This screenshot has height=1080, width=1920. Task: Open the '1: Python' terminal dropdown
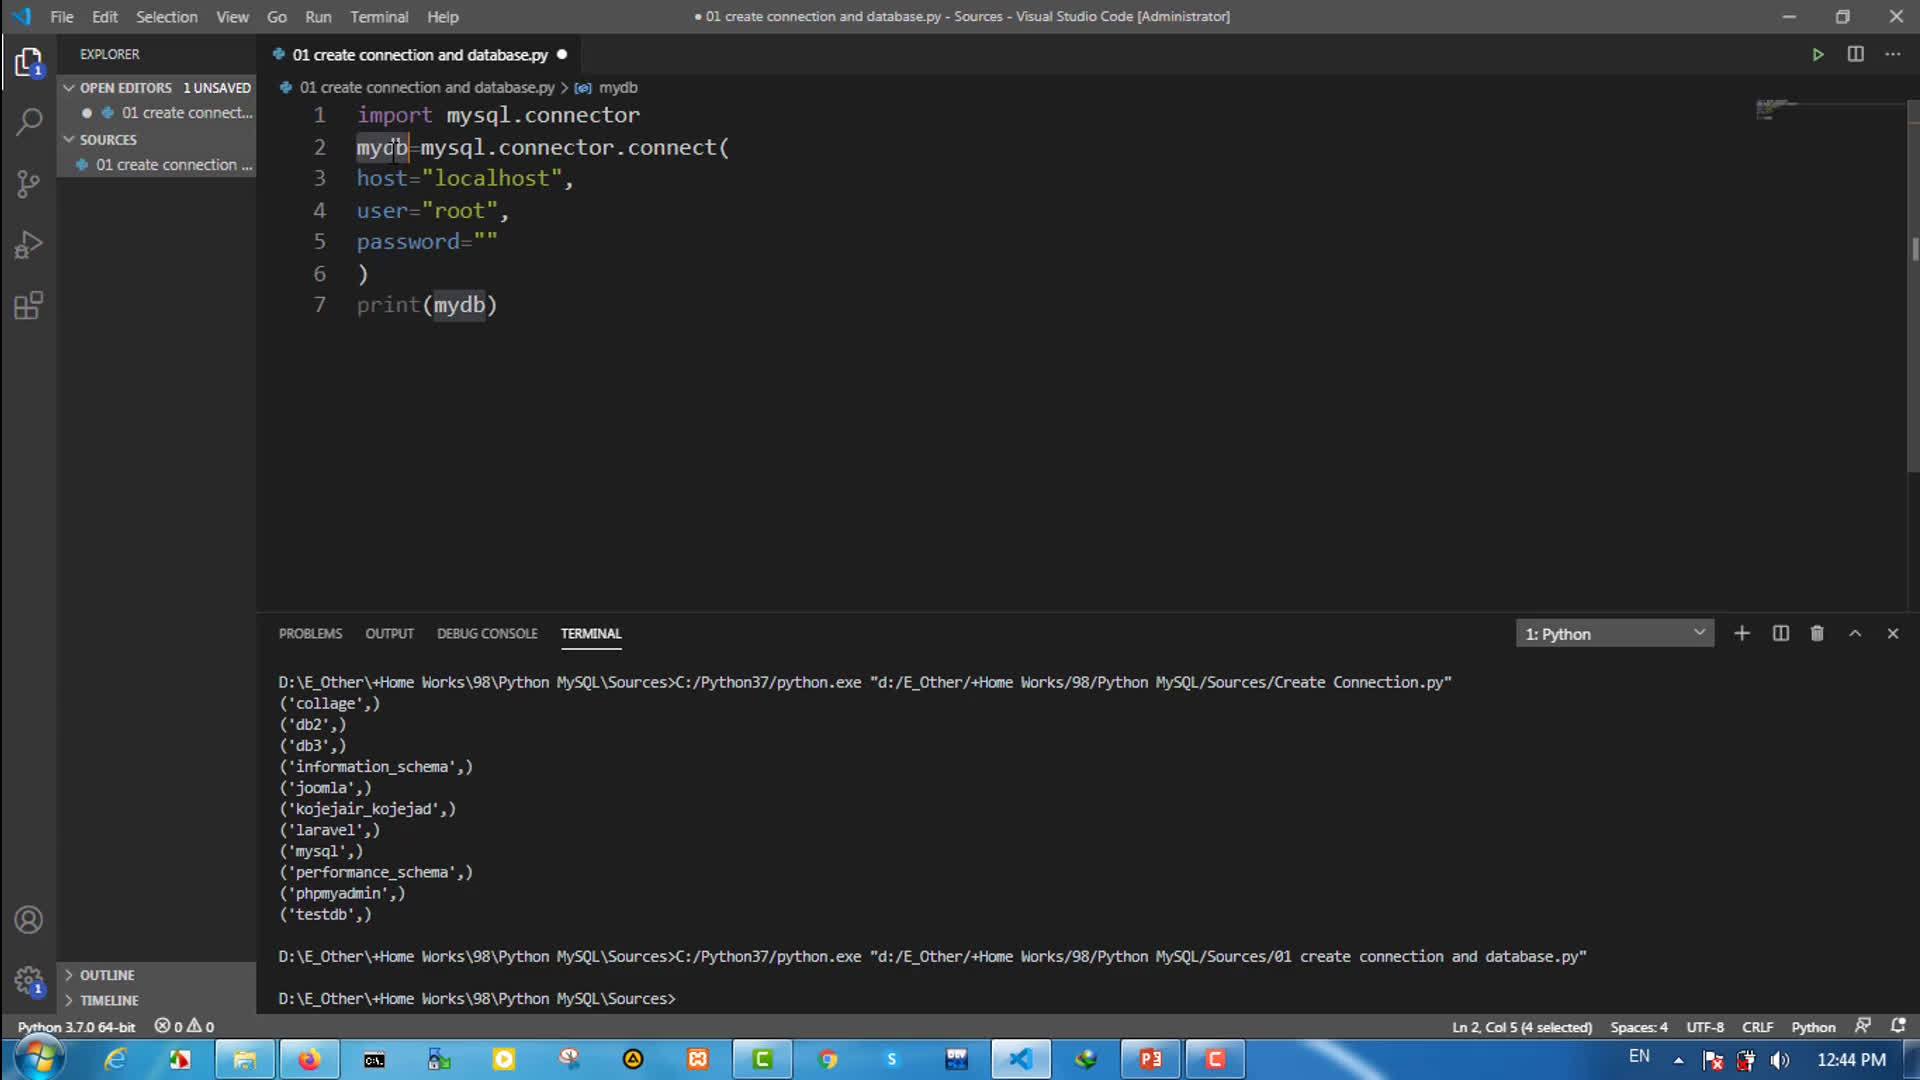tap(1615, 633)
